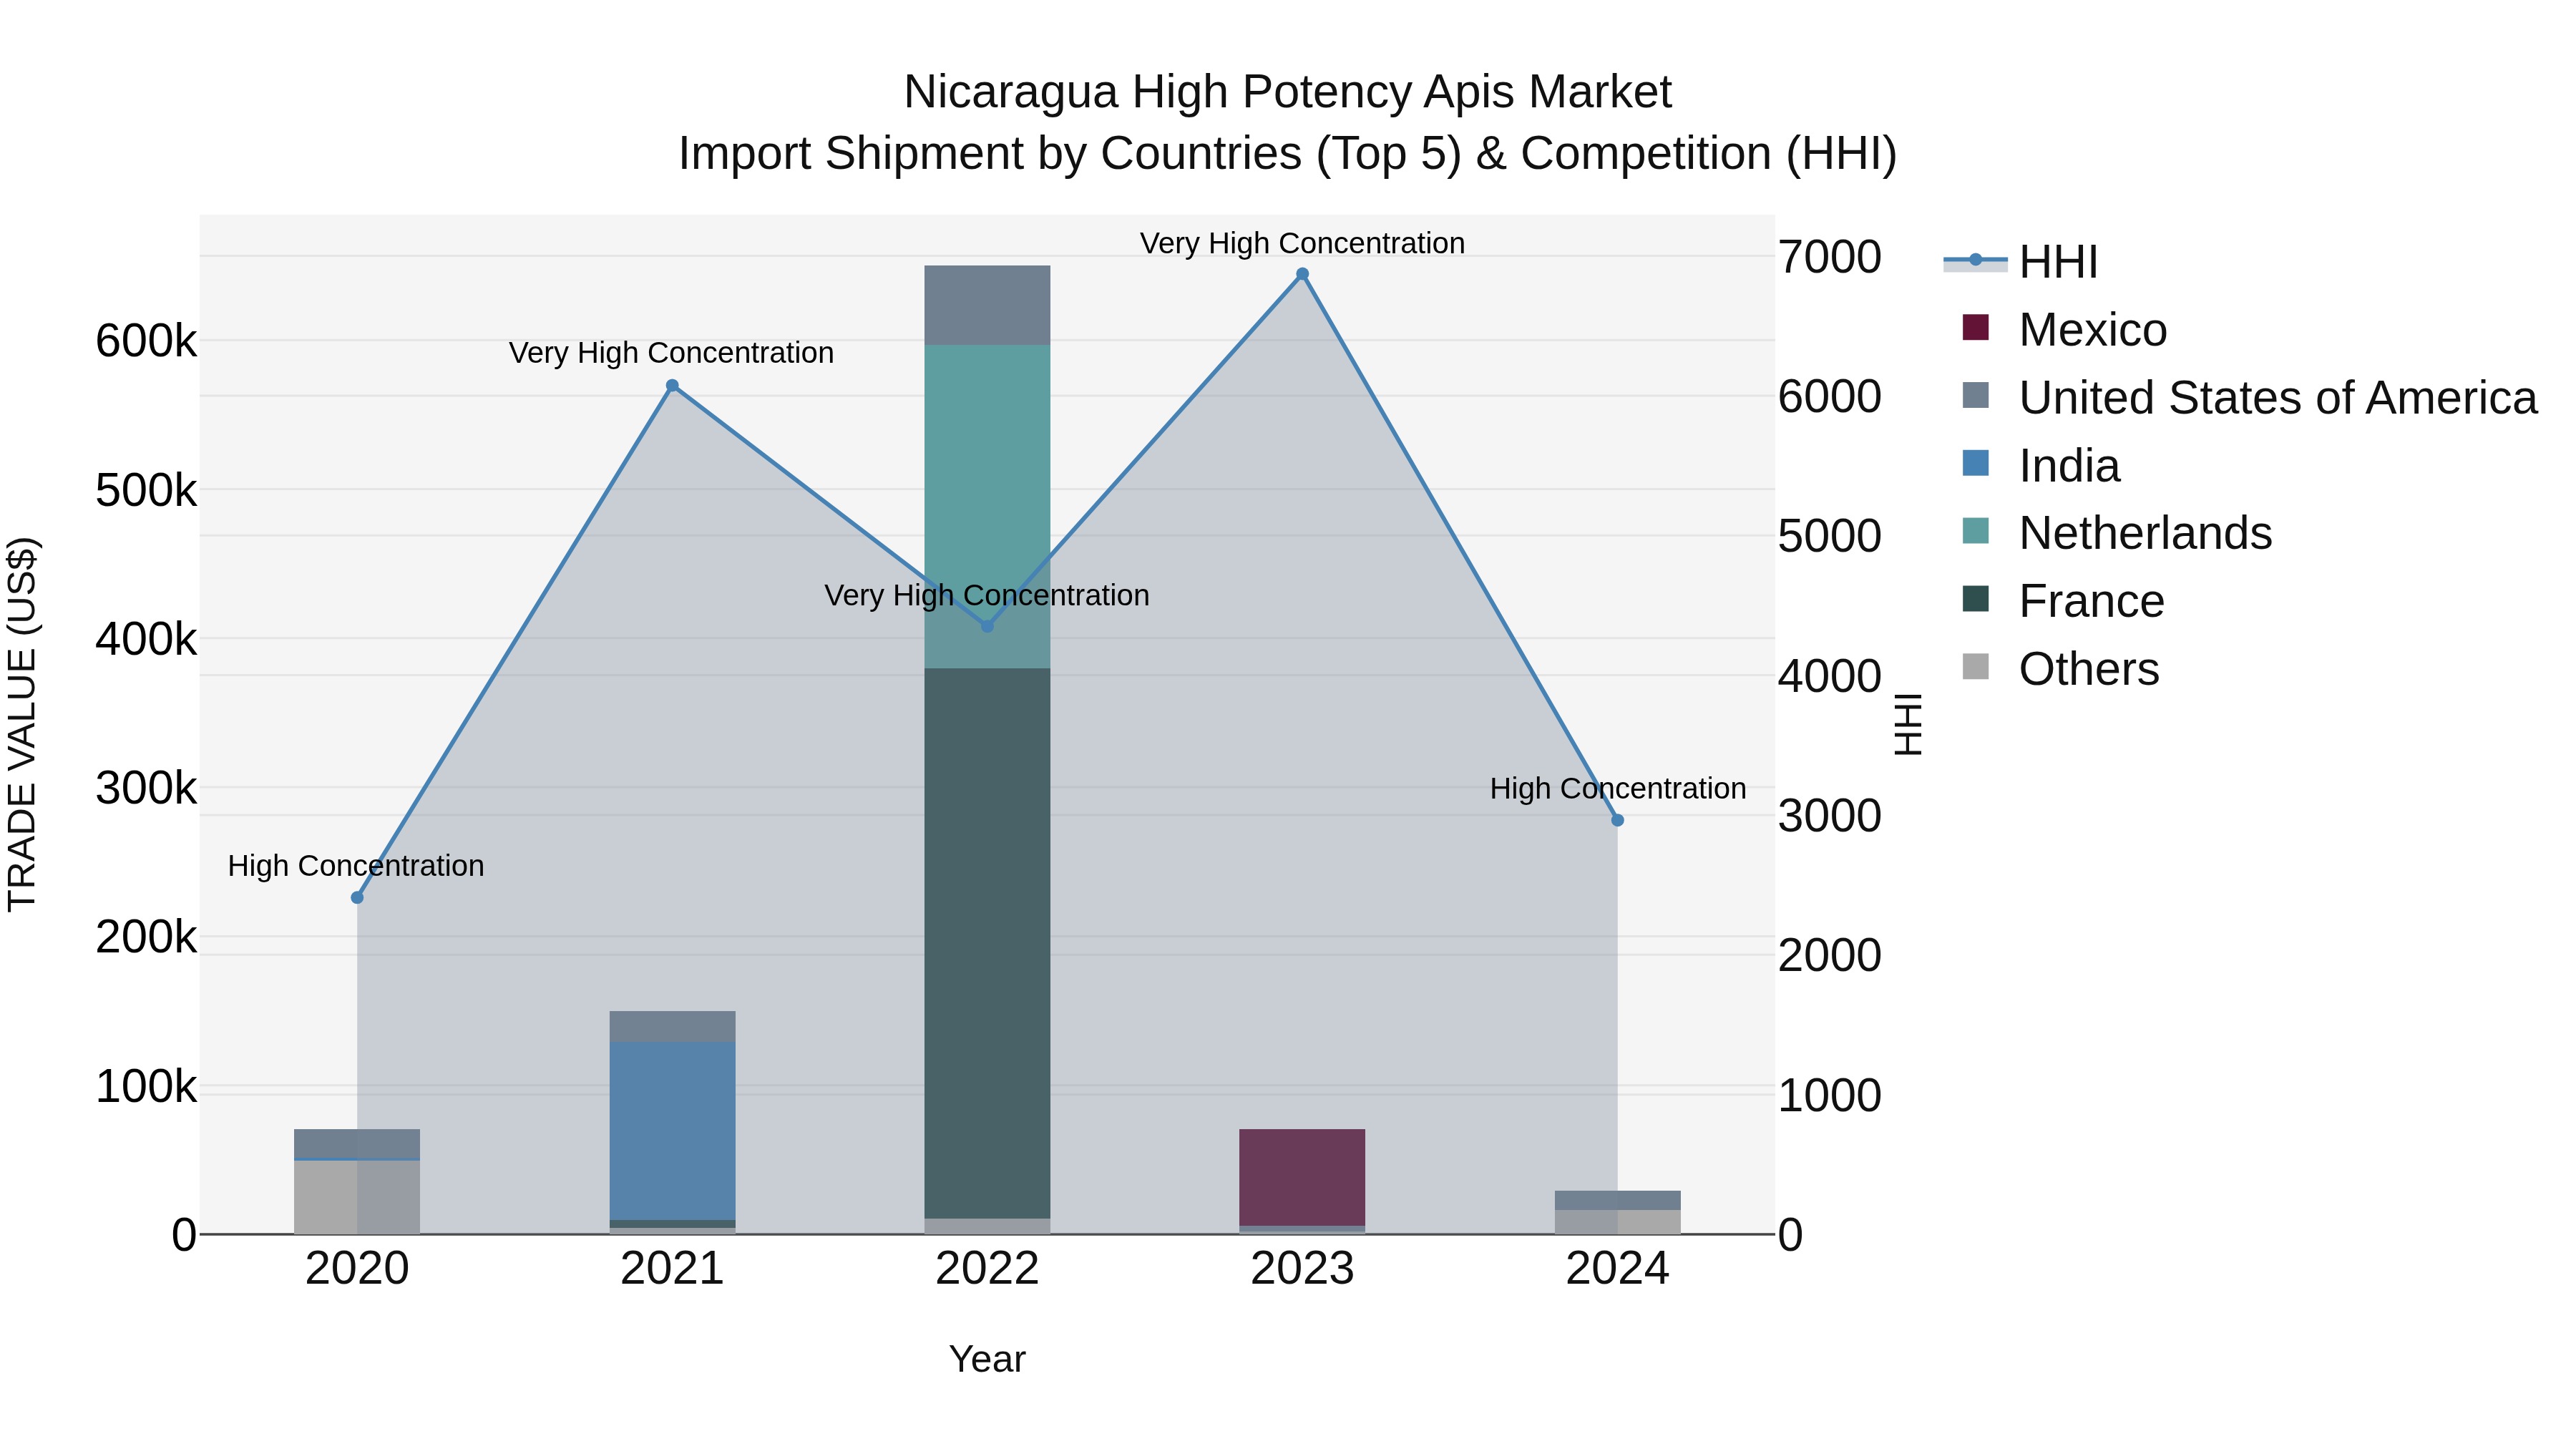Click the 300k trade value tick label
Viewport: 2576px width, 1449px height.
pos(146,788)
